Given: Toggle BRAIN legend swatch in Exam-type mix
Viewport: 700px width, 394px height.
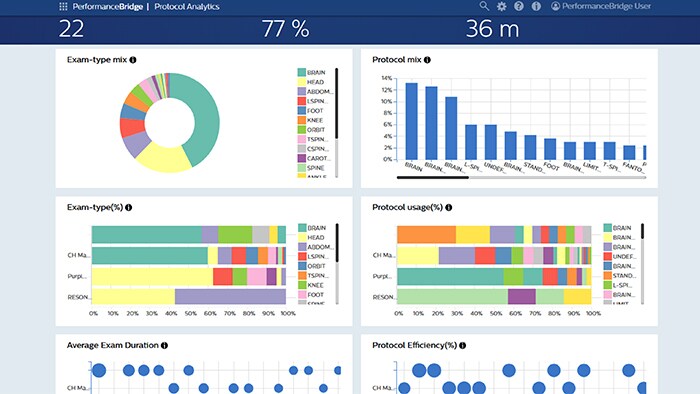Looking at the screenshot, I should tap(302, 72).
